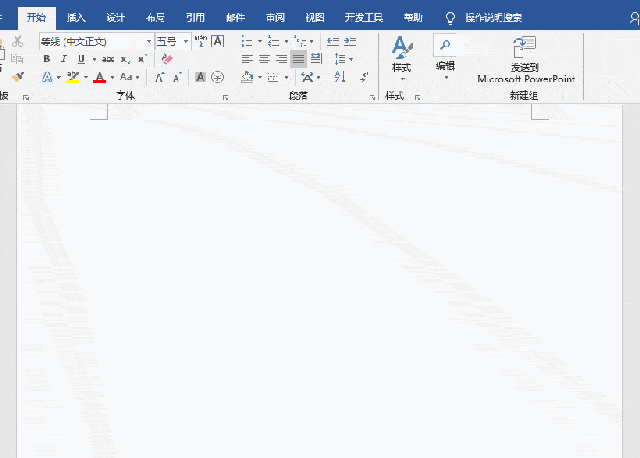Toggle superscript formatting

point(142,59)
